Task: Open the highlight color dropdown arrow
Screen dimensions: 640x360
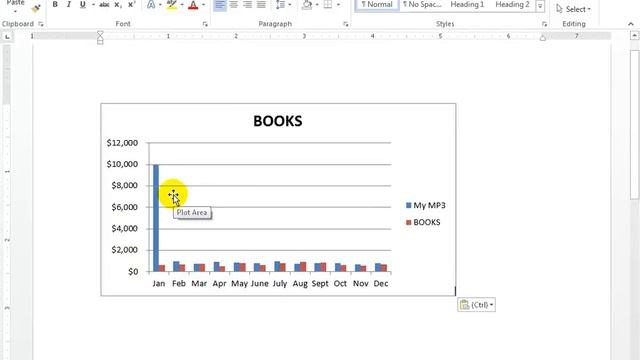Action: [182, 5]
